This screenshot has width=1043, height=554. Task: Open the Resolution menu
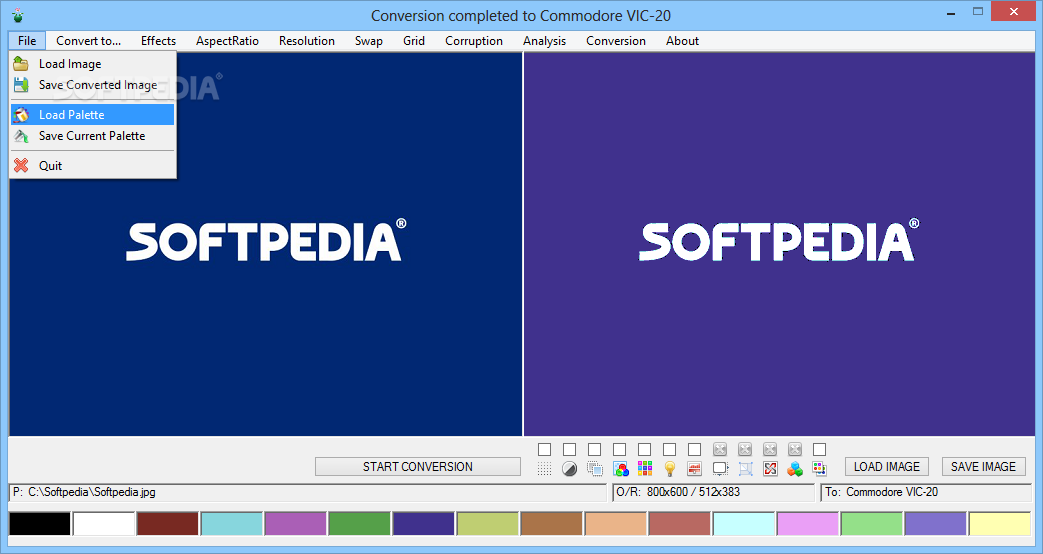click(x=307, y=41)
